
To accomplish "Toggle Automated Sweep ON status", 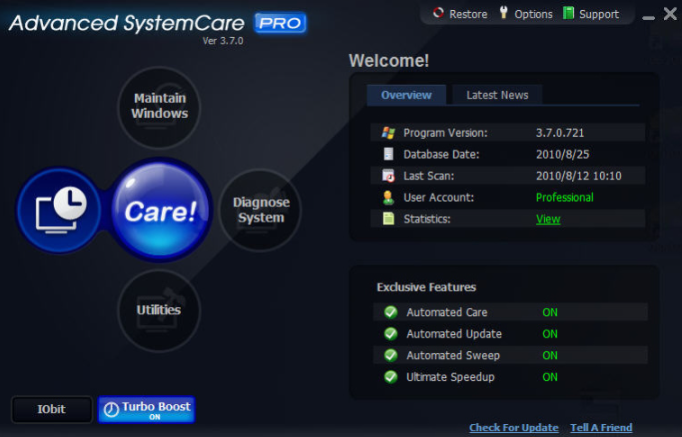I will (550, 355).
